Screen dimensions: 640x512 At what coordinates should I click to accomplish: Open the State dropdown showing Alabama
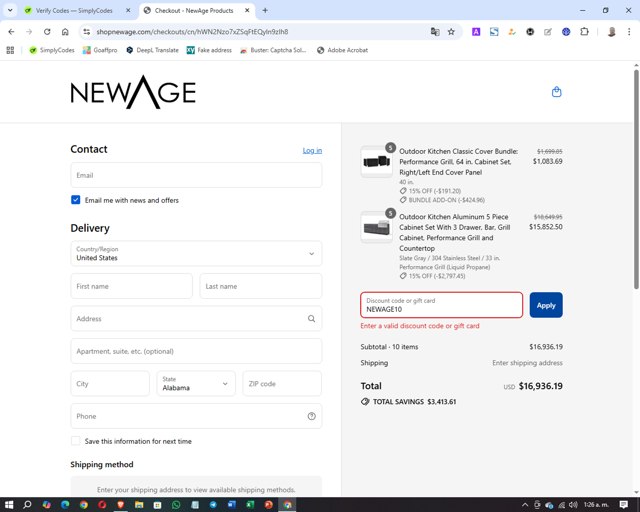(x=196, y=384)
